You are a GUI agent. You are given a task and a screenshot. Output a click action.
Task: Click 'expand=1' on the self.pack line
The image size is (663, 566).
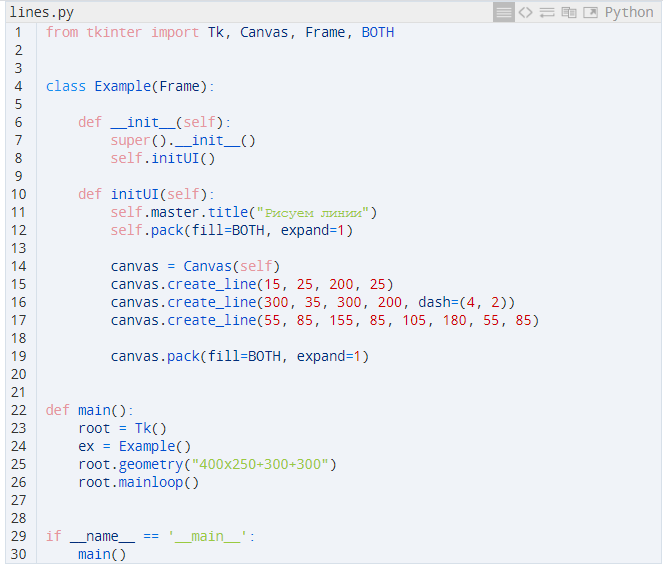[312, 230]
